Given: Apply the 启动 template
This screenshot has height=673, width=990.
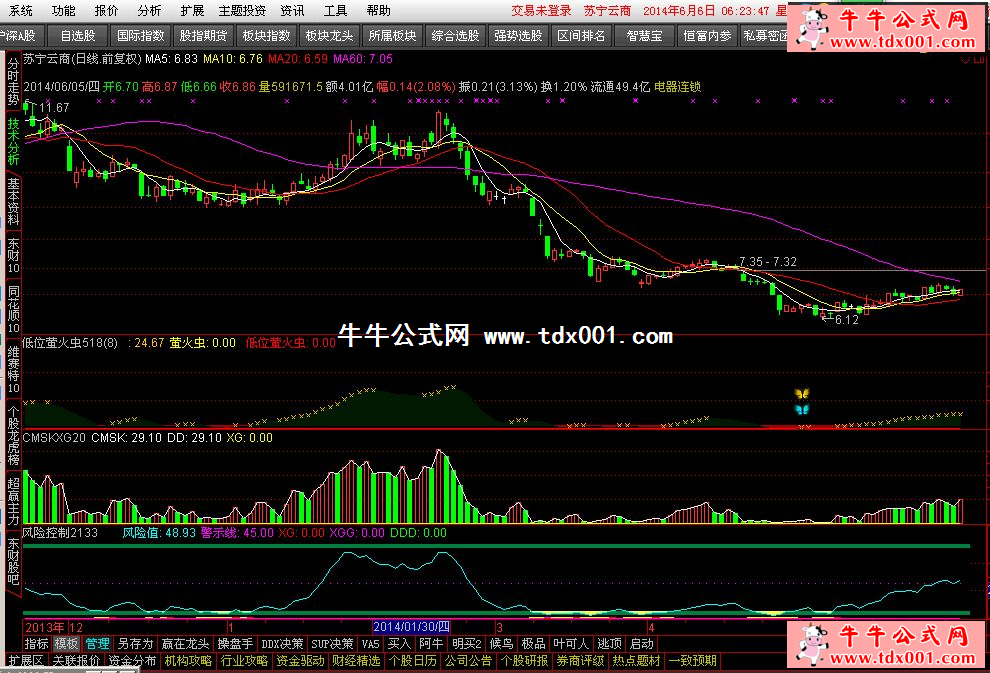Looking at the screenshot, I should point(641,644).
